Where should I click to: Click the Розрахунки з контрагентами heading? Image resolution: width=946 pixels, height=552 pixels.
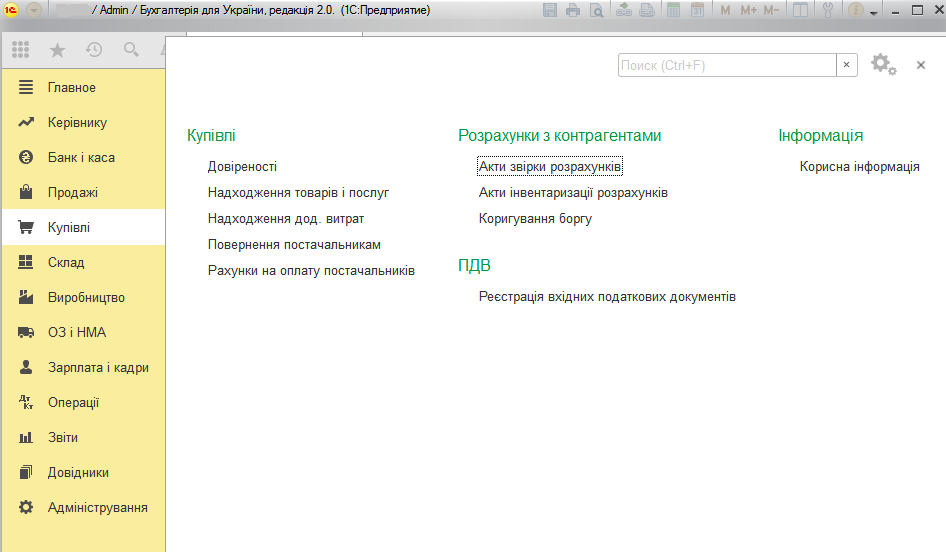(x=560, y=136)
